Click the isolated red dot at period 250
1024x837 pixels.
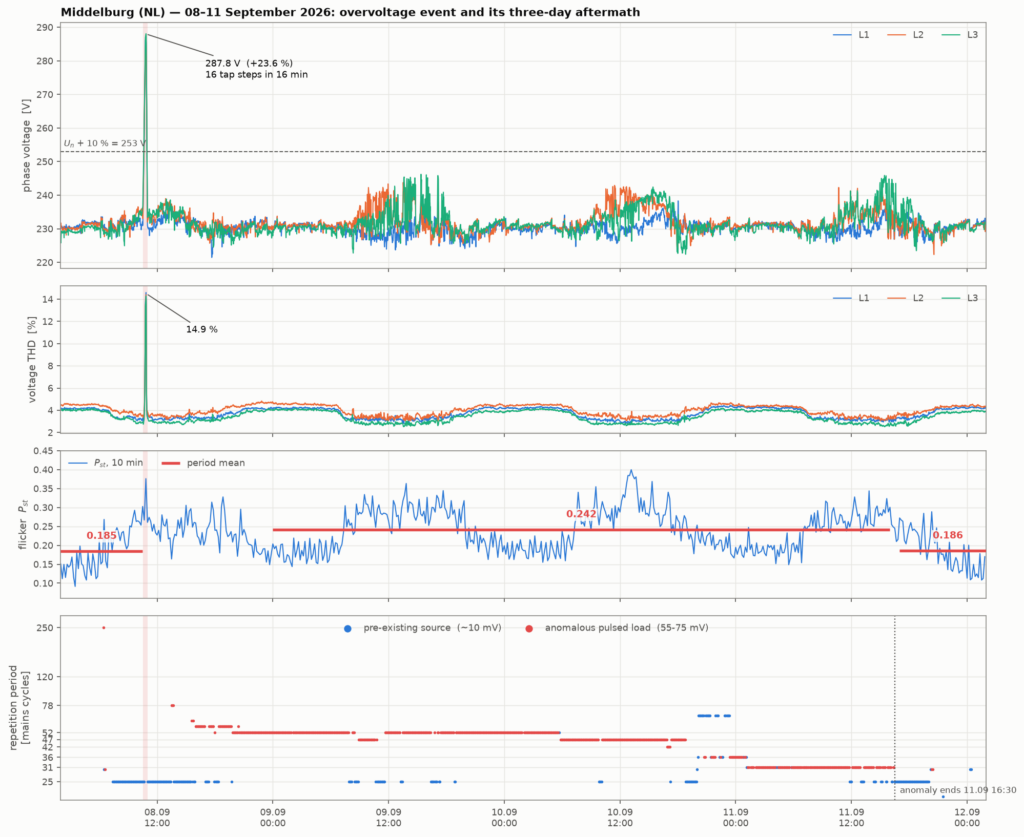104,628
